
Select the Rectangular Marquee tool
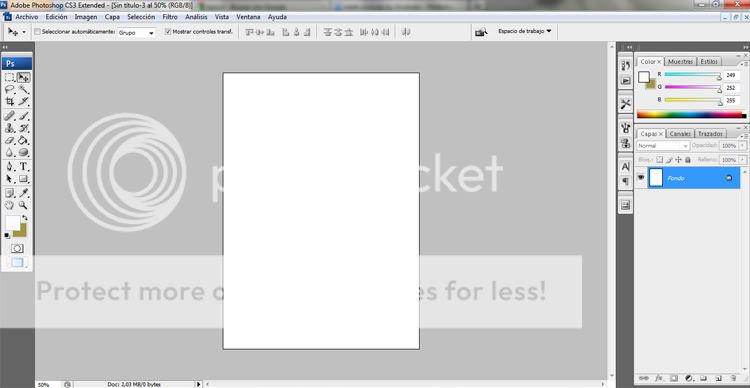click(x=10, y=77)
